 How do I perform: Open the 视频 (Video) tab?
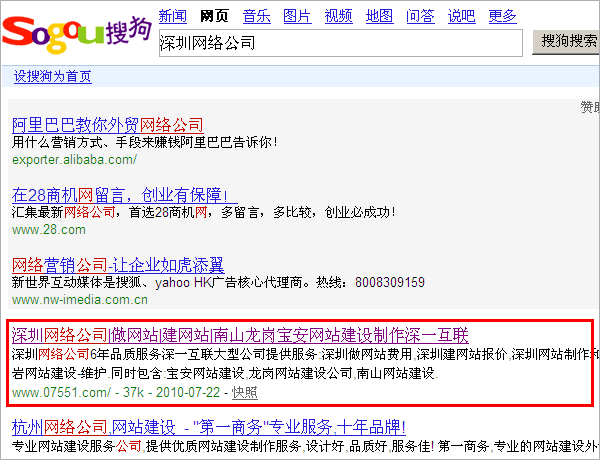click(338, 15)
